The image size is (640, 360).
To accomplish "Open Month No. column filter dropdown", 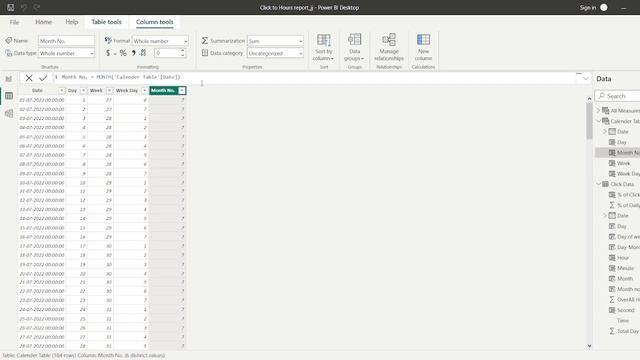I will pyautogui.click(x=182, y=91).
